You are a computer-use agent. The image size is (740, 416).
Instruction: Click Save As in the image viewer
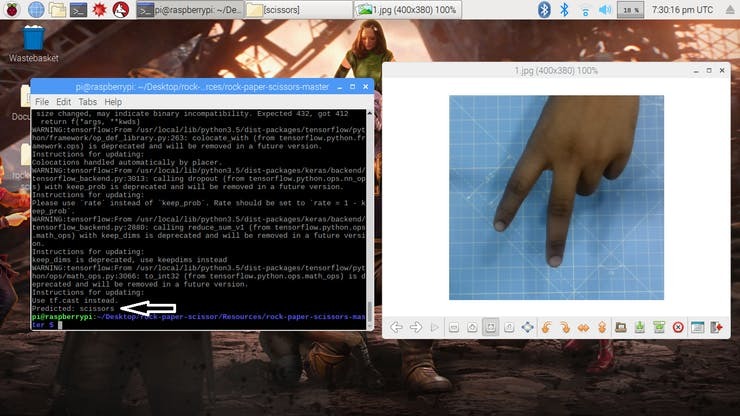tap(659, 327)
